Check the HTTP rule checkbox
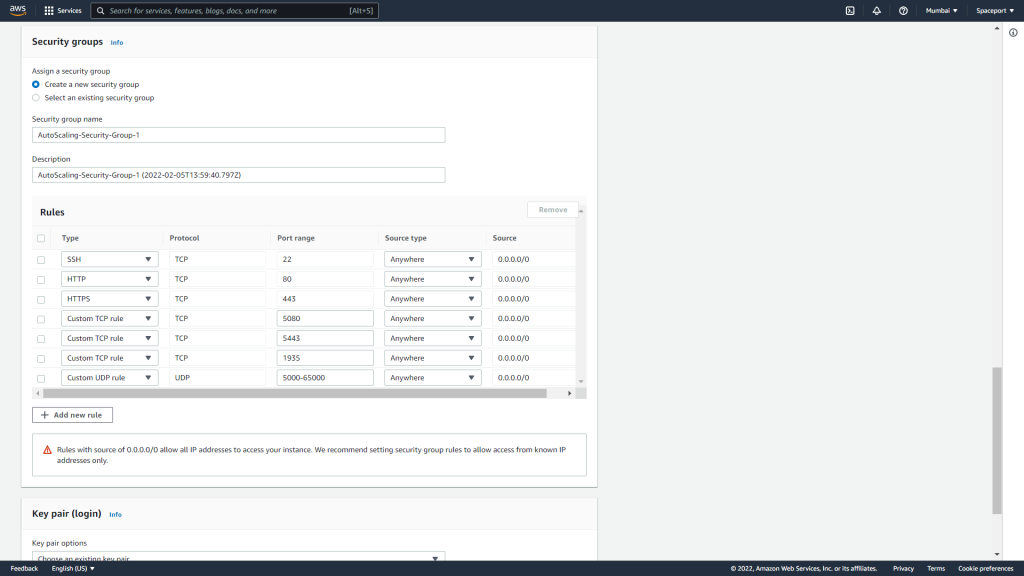The height and width of the screenshot is (576, 1024). click(x=41, y=280)
